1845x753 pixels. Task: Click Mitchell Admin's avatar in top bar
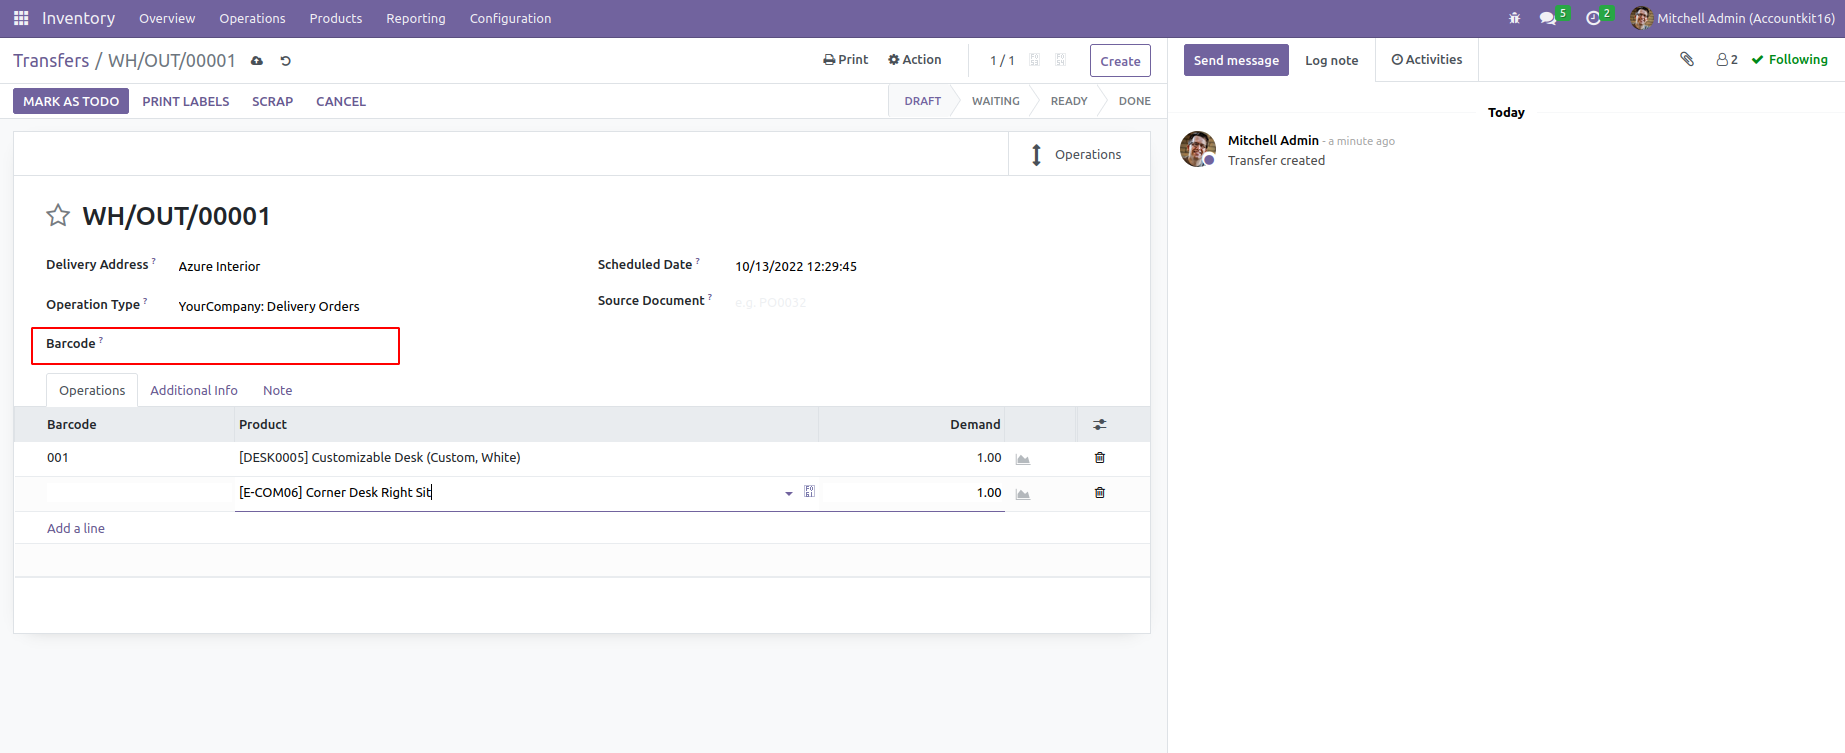coord(1641,18)
